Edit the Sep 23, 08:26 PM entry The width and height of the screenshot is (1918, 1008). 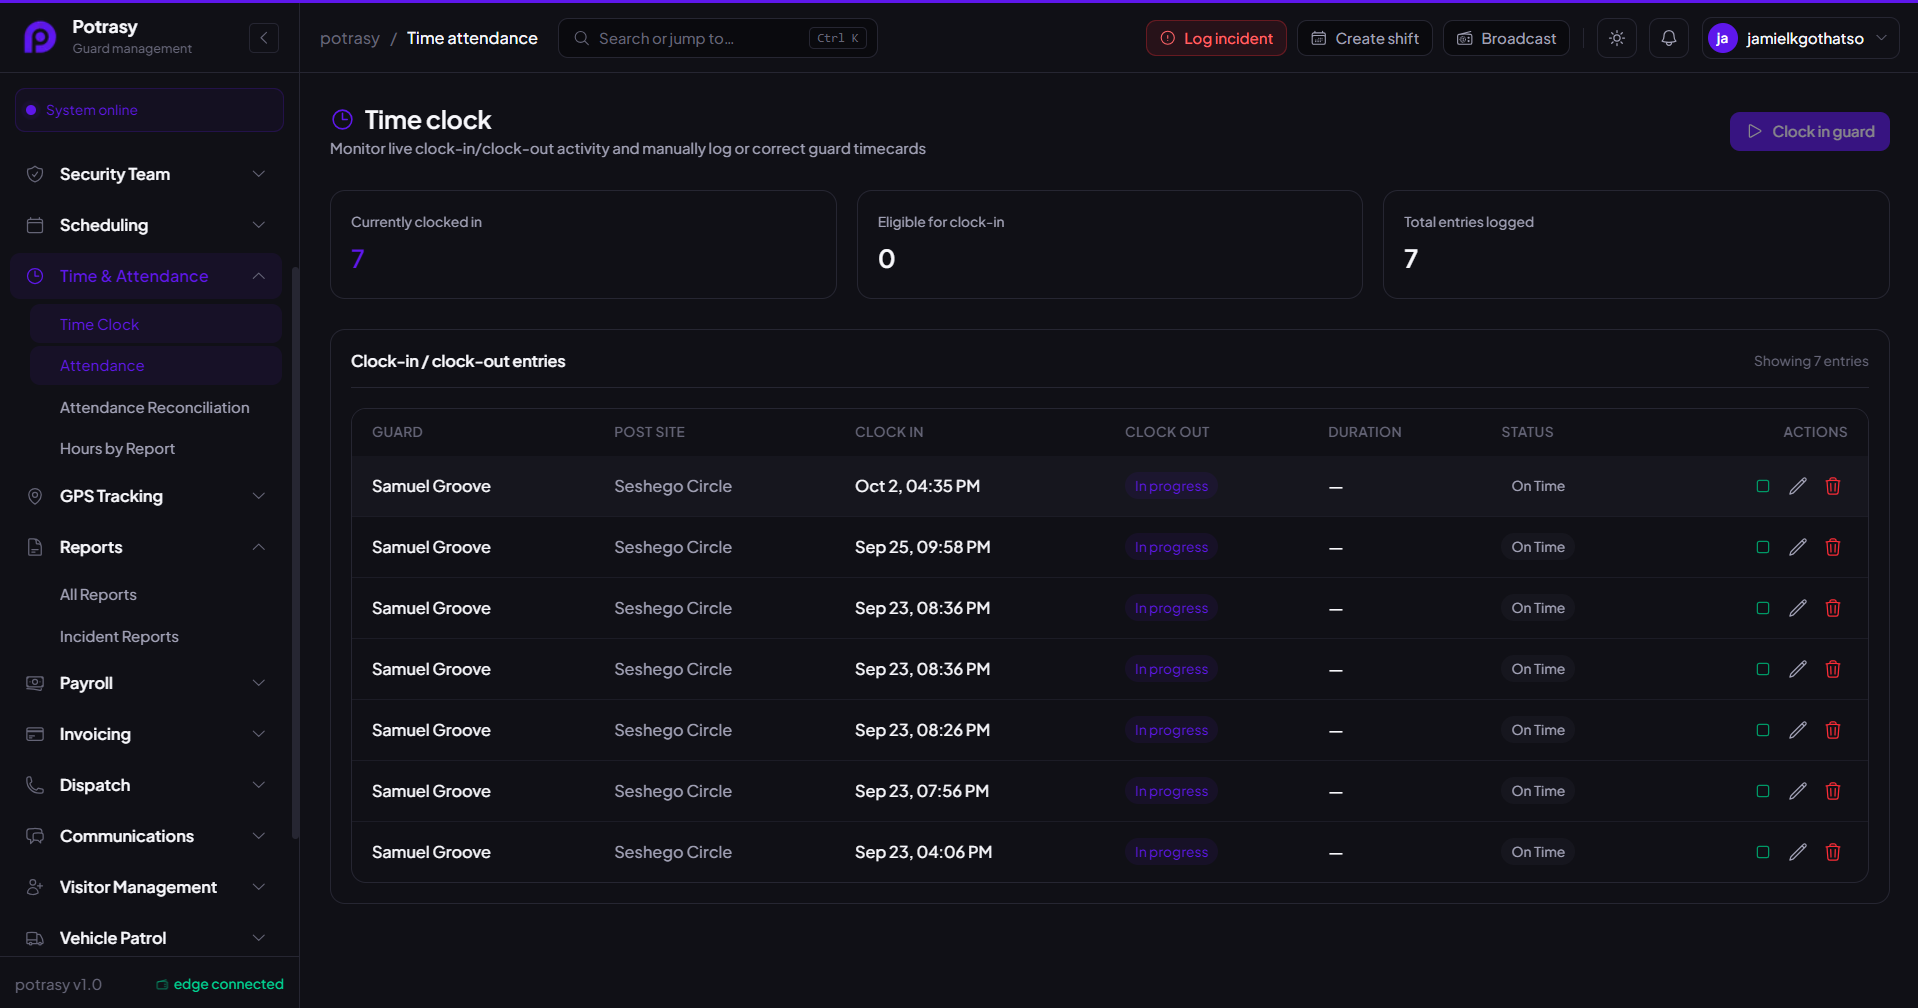[x=1797, y=730]
